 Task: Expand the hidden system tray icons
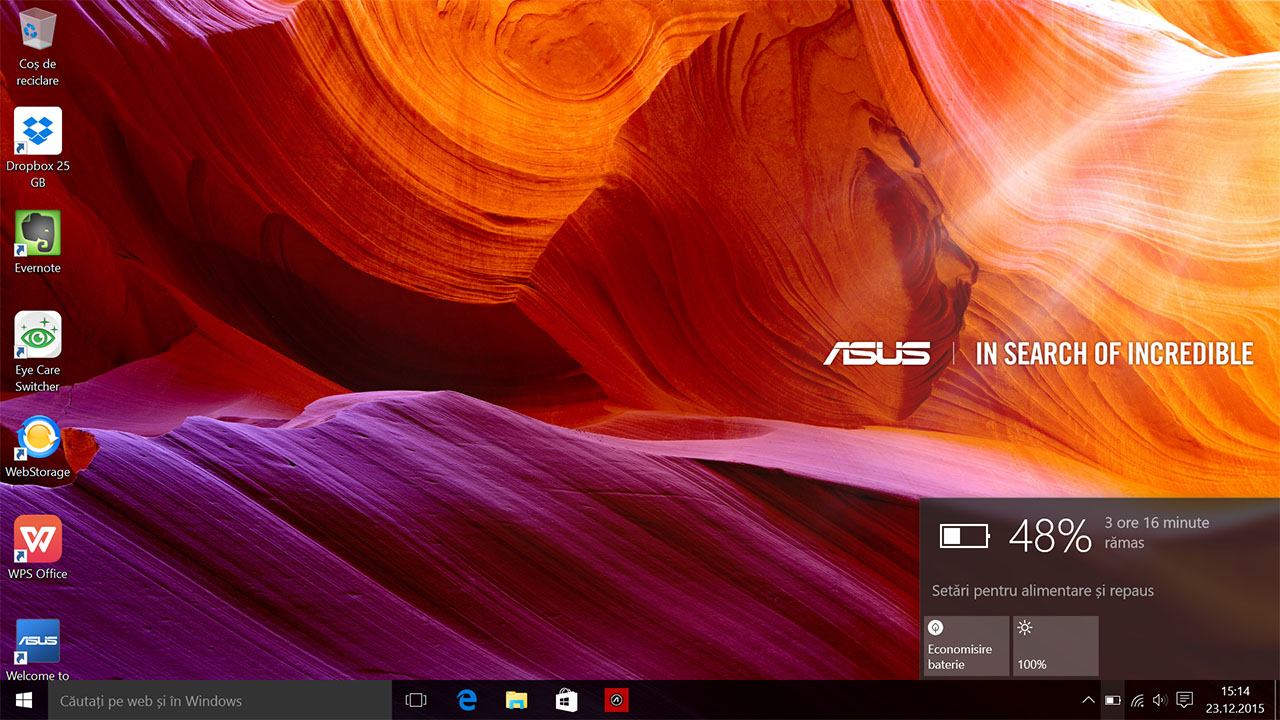point(1088,700)
